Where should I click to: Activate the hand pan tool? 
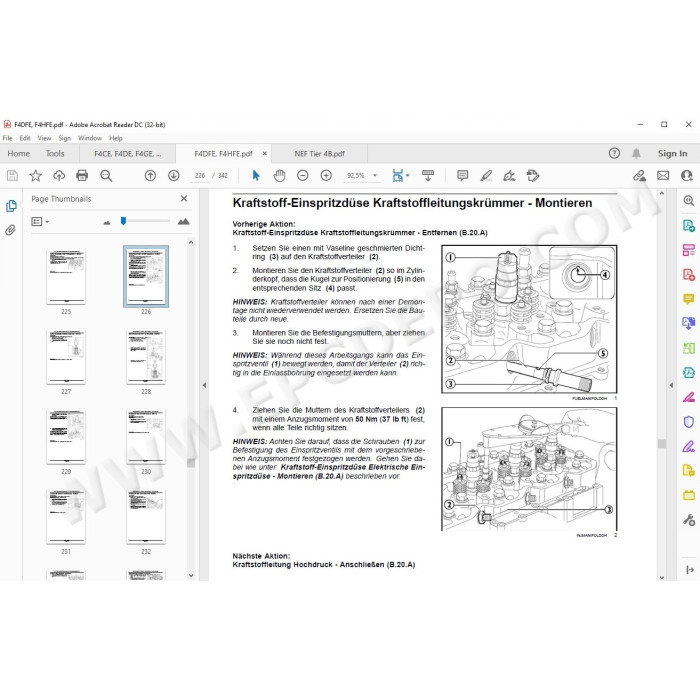pos(279,175)
